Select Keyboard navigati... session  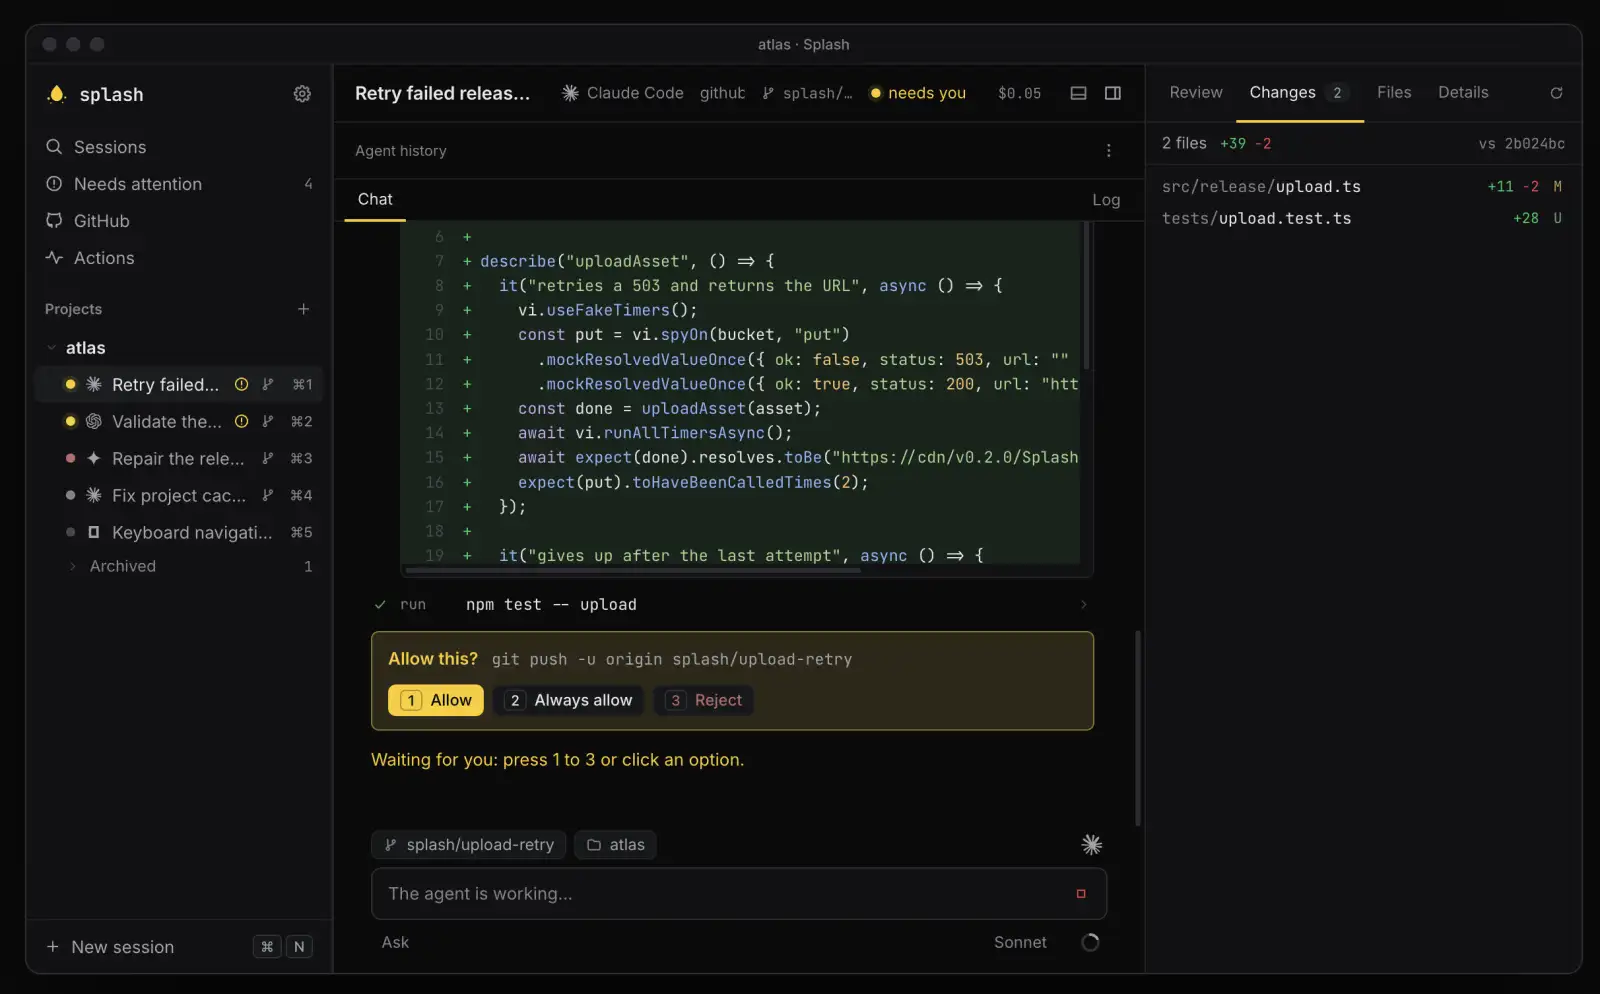pyautogui.click(x=179, y=533)
